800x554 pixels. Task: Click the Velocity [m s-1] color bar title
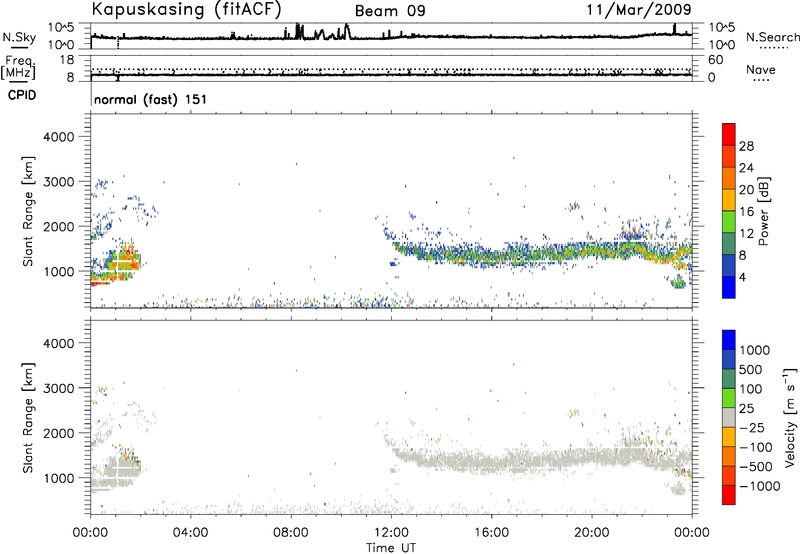pos(790,417)
